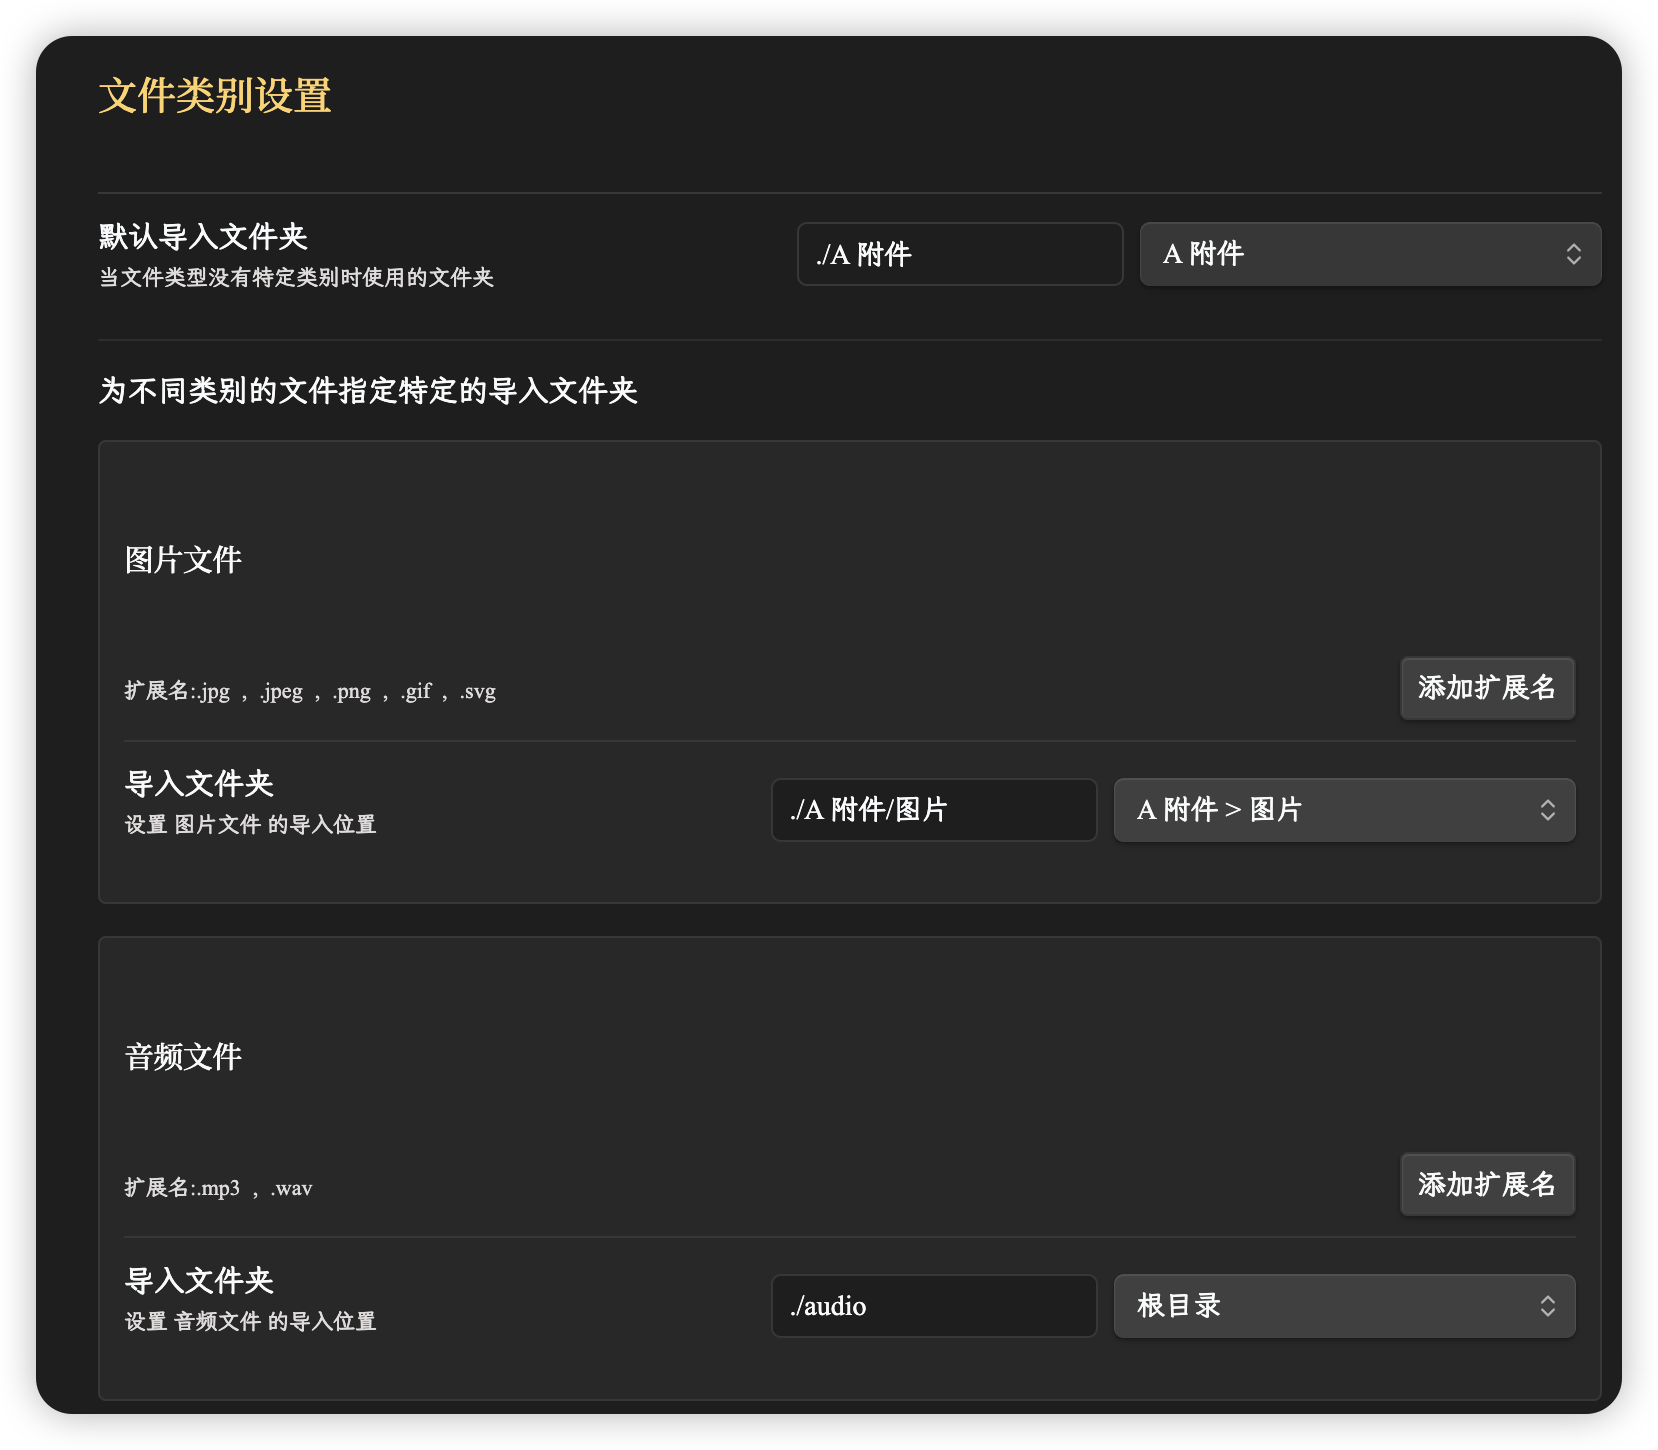Viewport: 1658px width, 1450px height.
Task: Click 添加扩展名 button for 图片文件
Action: point(1487,688)
